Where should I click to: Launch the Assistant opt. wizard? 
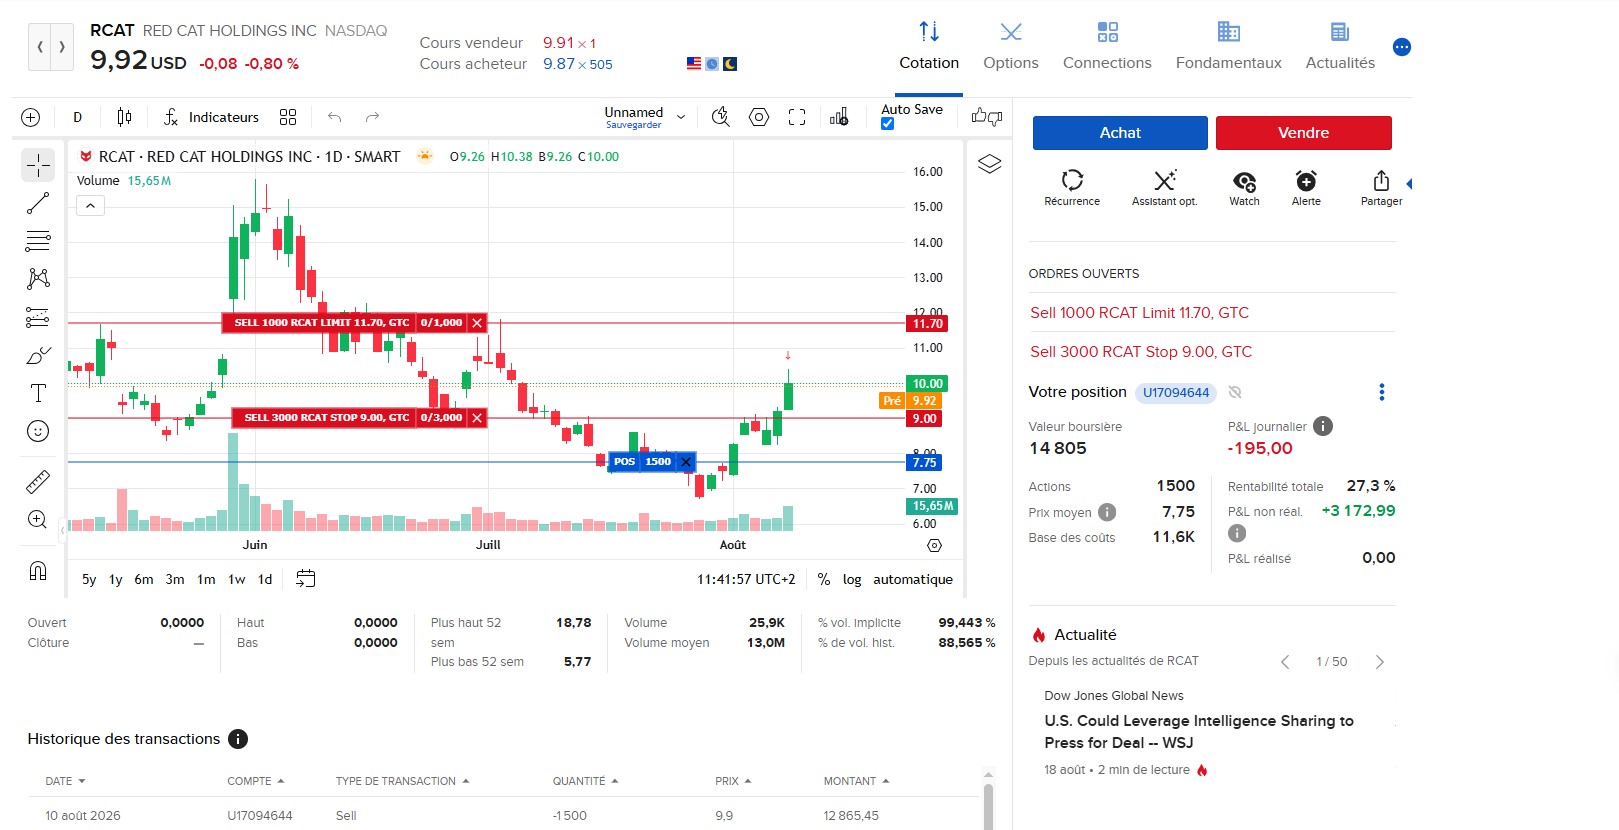1164,187
